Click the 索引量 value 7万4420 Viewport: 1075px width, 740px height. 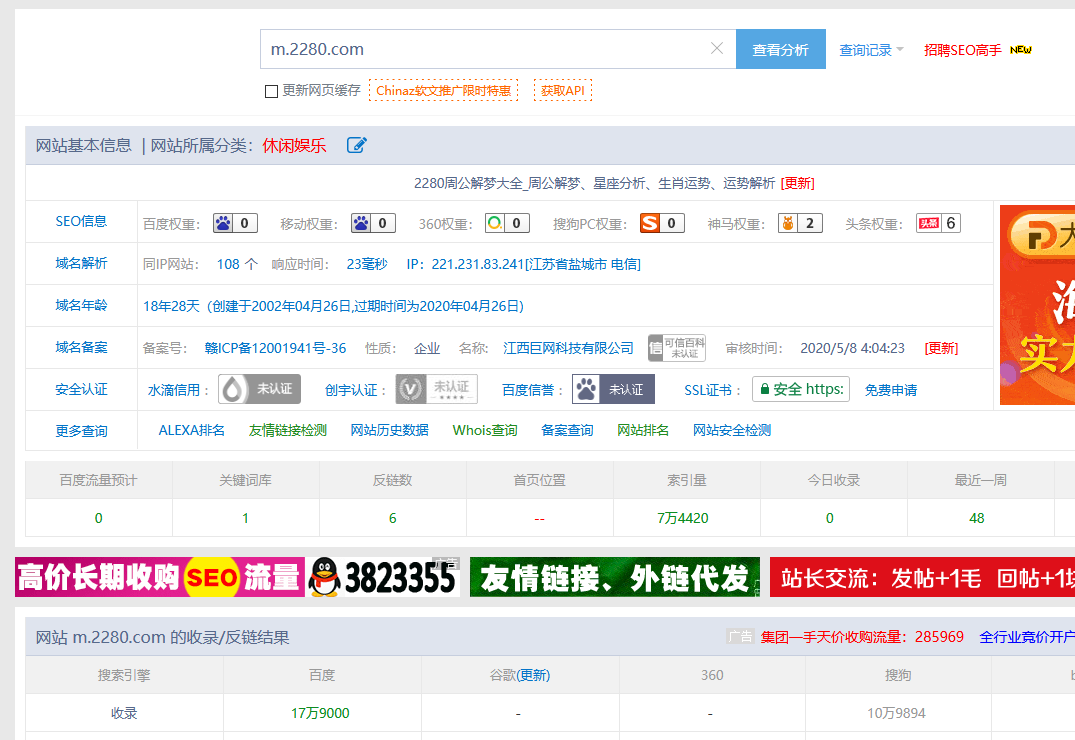point(683,518)
